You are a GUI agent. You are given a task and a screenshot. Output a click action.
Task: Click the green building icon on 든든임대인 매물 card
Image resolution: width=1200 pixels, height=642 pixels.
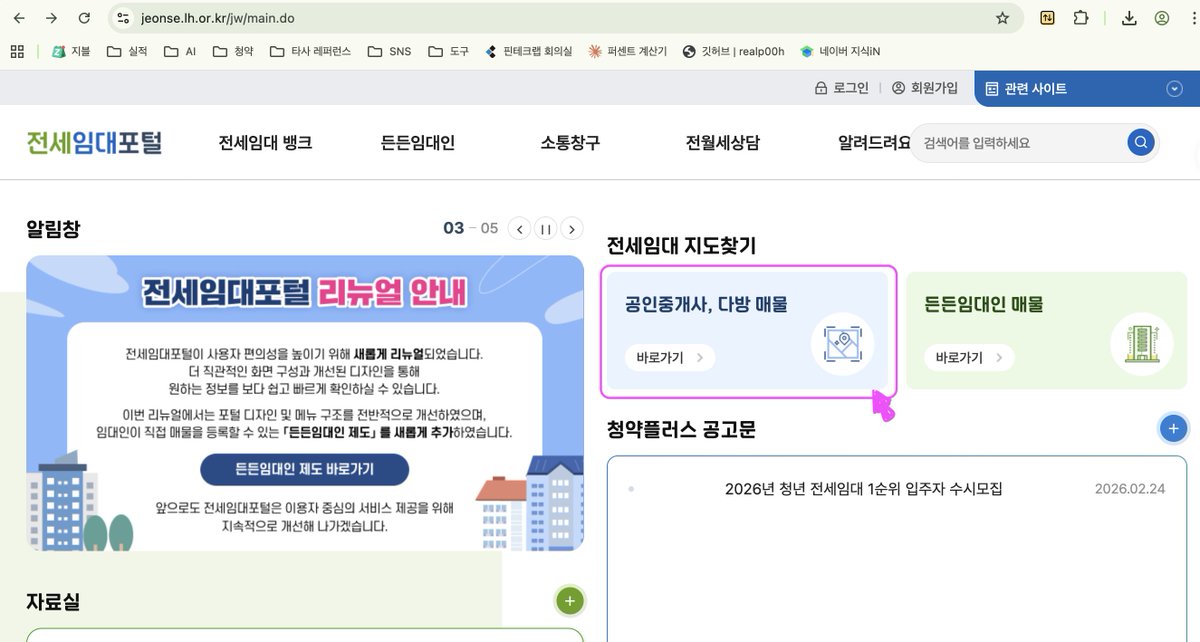(1141, 344)
